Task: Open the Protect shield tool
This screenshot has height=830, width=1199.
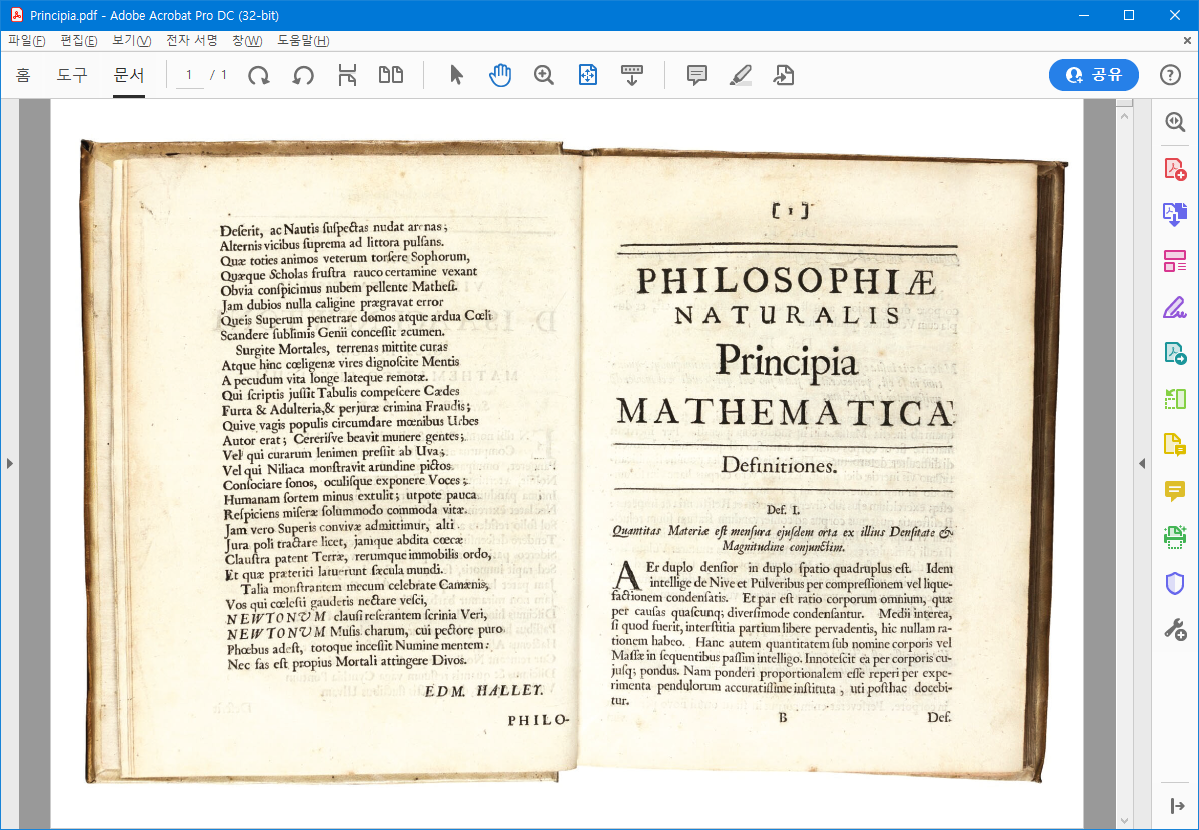Action: (x=1175, y=584)
